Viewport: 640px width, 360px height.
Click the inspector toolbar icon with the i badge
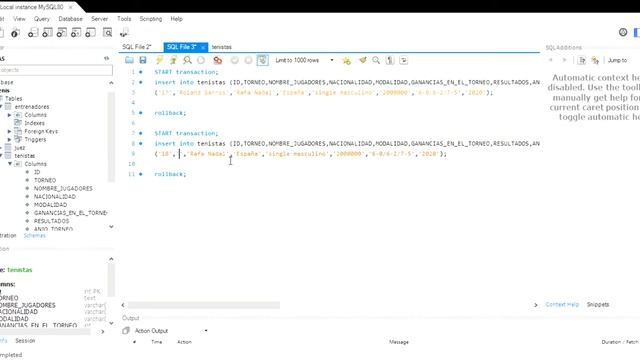[16, 33]
